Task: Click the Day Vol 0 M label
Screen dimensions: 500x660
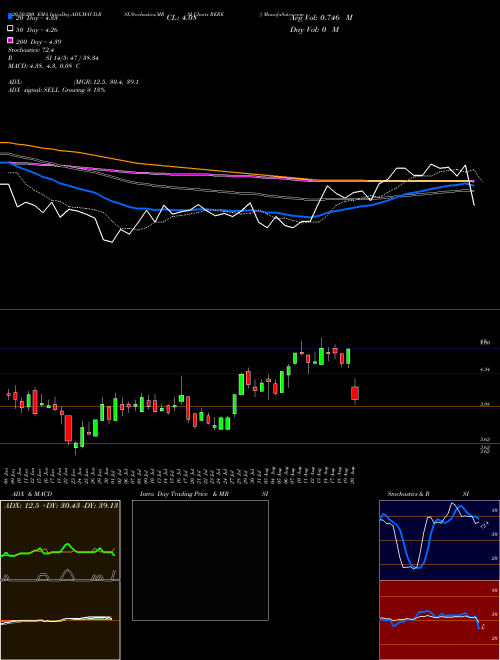Action: (314, 29)
